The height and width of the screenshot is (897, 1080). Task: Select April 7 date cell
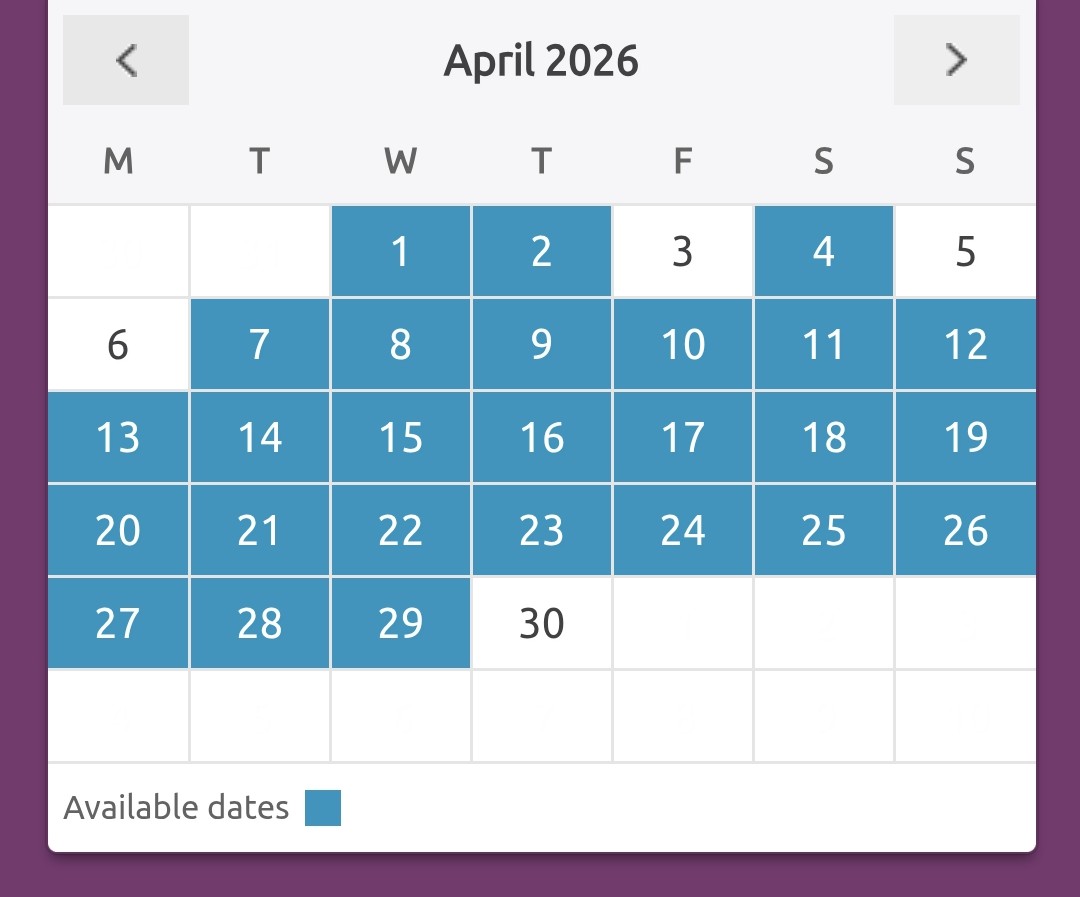tap(259, 345)
